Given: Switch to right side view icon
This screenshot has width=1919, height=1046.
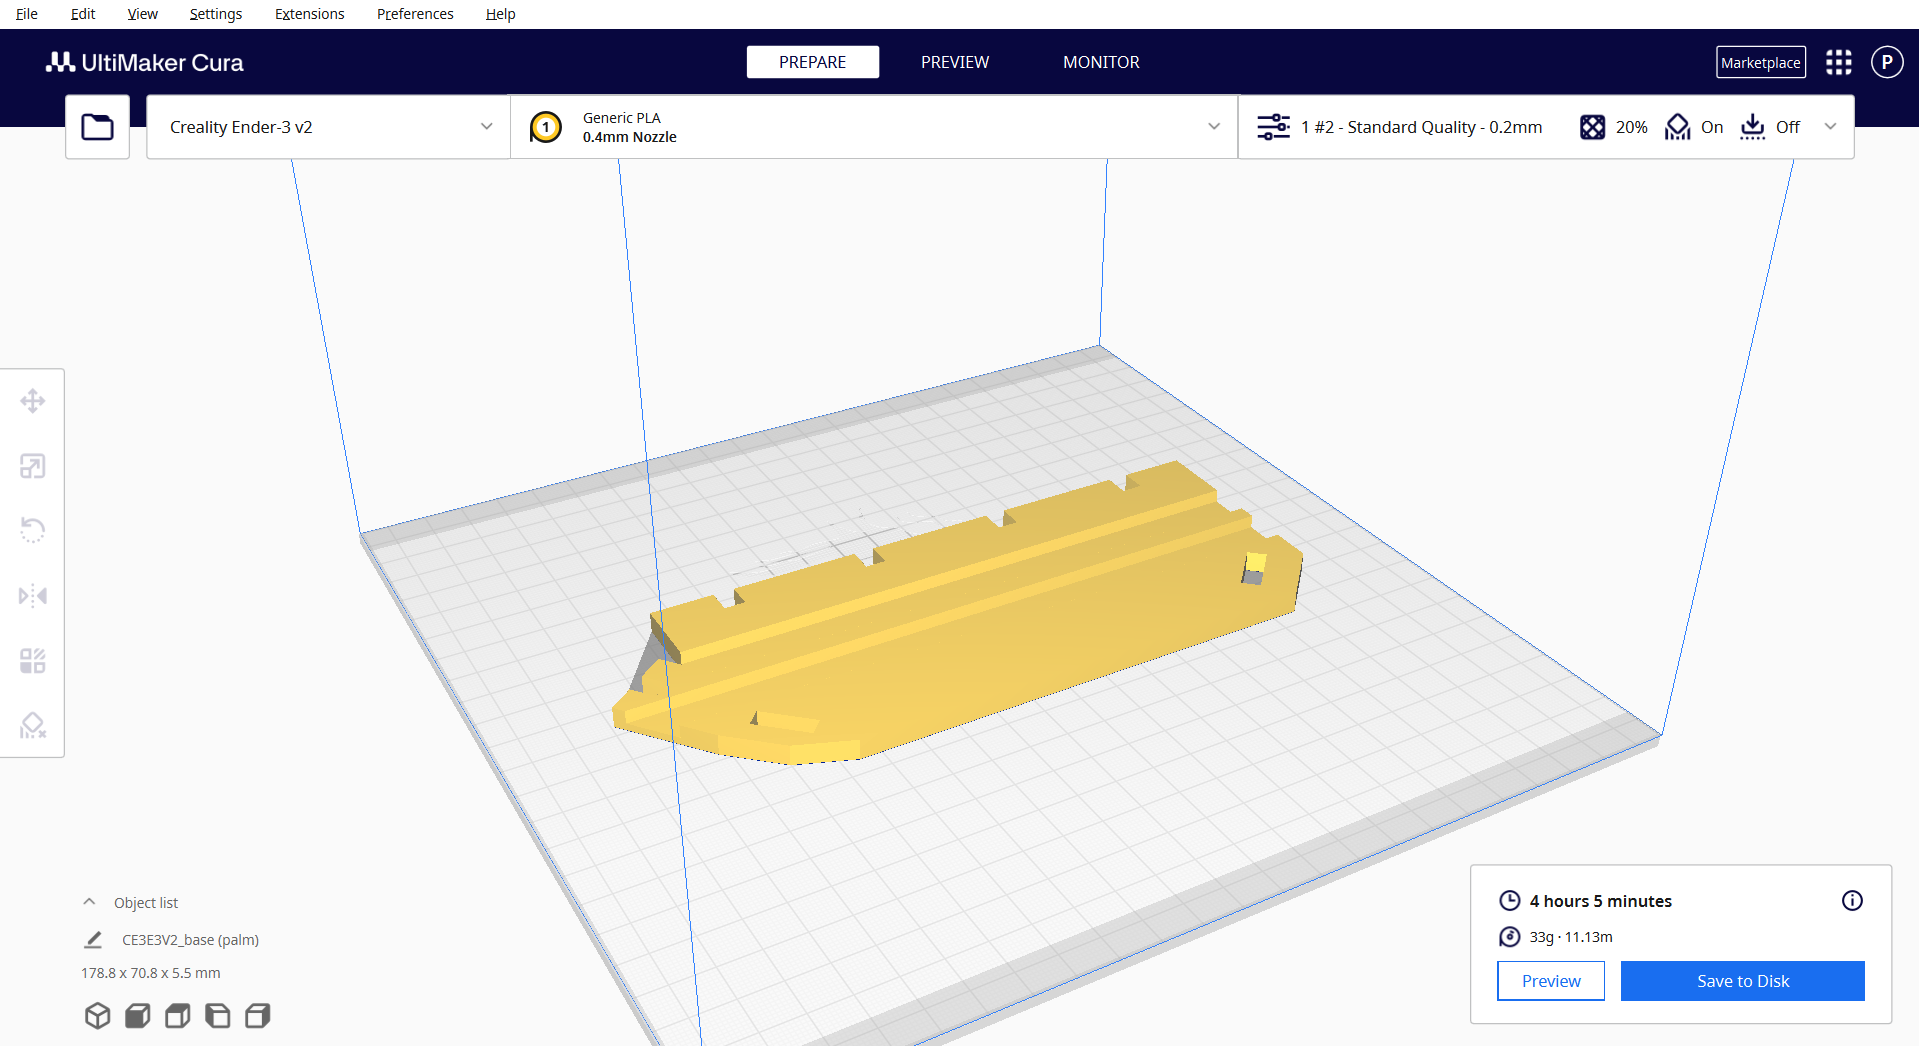Looking at the screenshot, I should click(x=257, y=1016).
